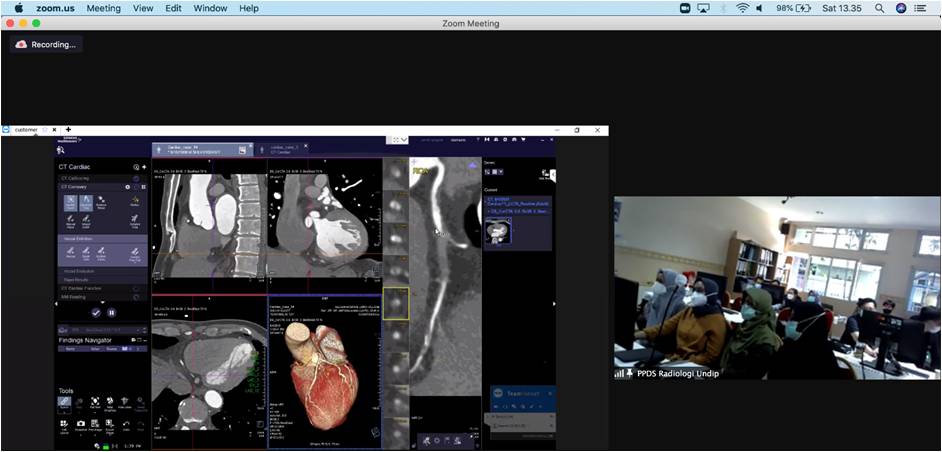Screen dimensions: 942x452
Task: Click the pause button in workflow panel
Action: pos(111,312)
